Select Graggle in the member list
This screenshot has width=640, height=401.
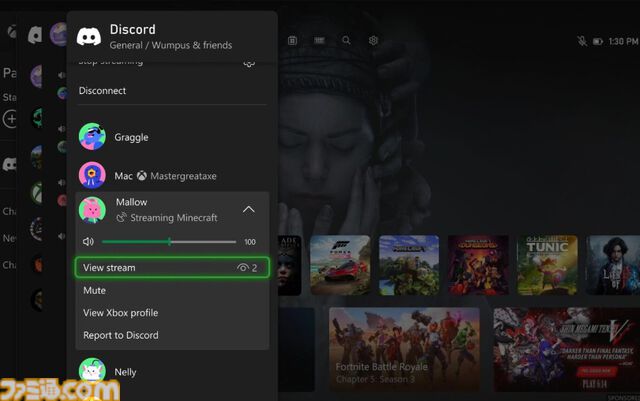pyautogui.click(x=172, y=137)
